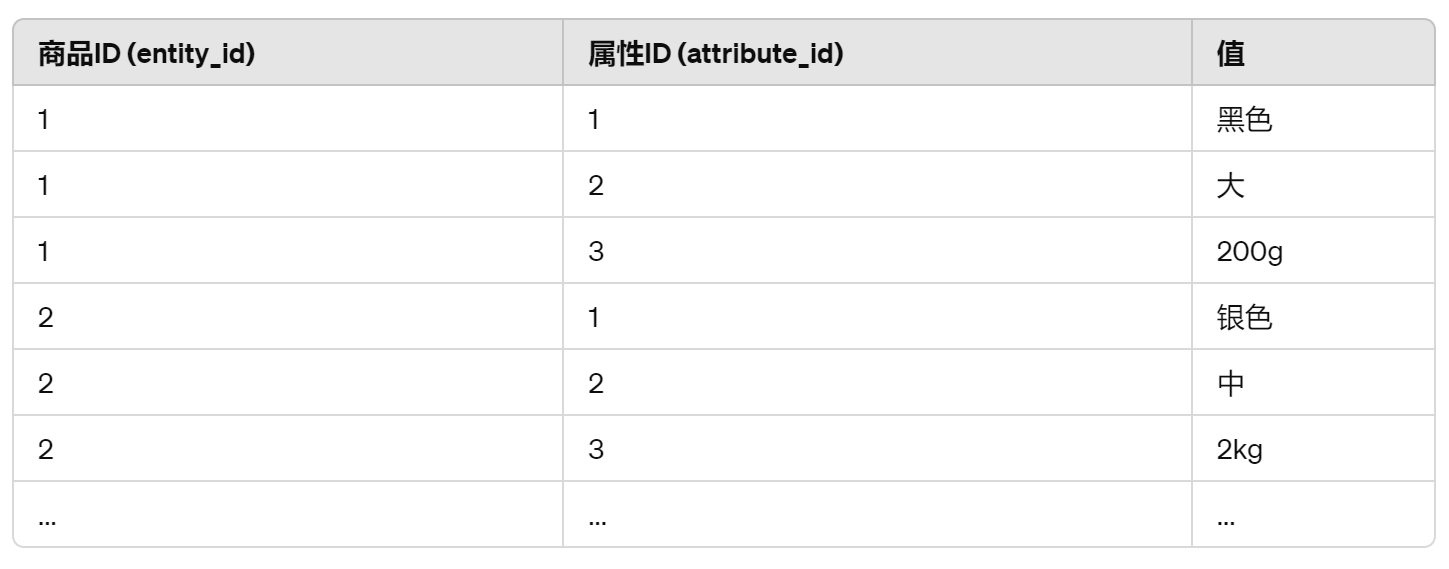The height and width of the screenshot is (569, 1449).
Task: Click the 中 value cell
Action: click(1231, 384)
